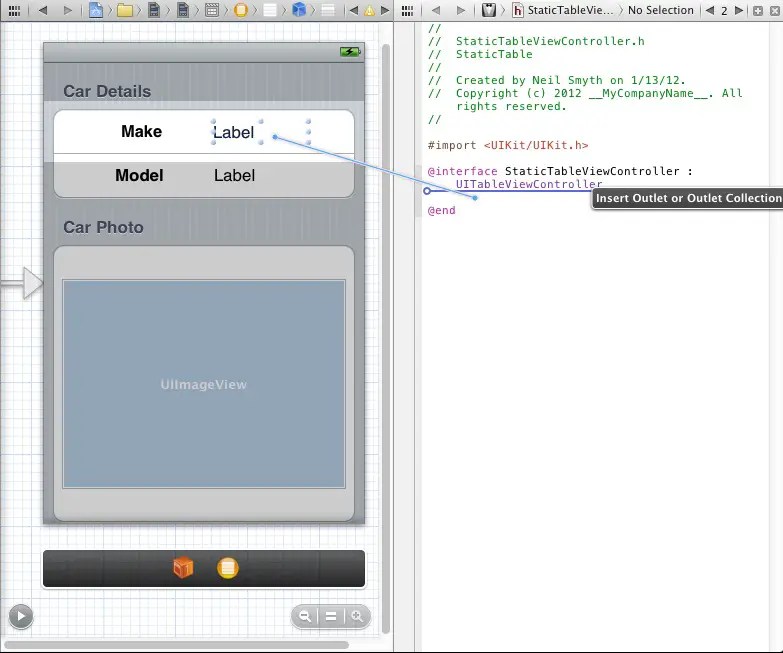Jump to next issue in storyboard
This screenshot has height=653, width=783.
click(x=385, y=10)
